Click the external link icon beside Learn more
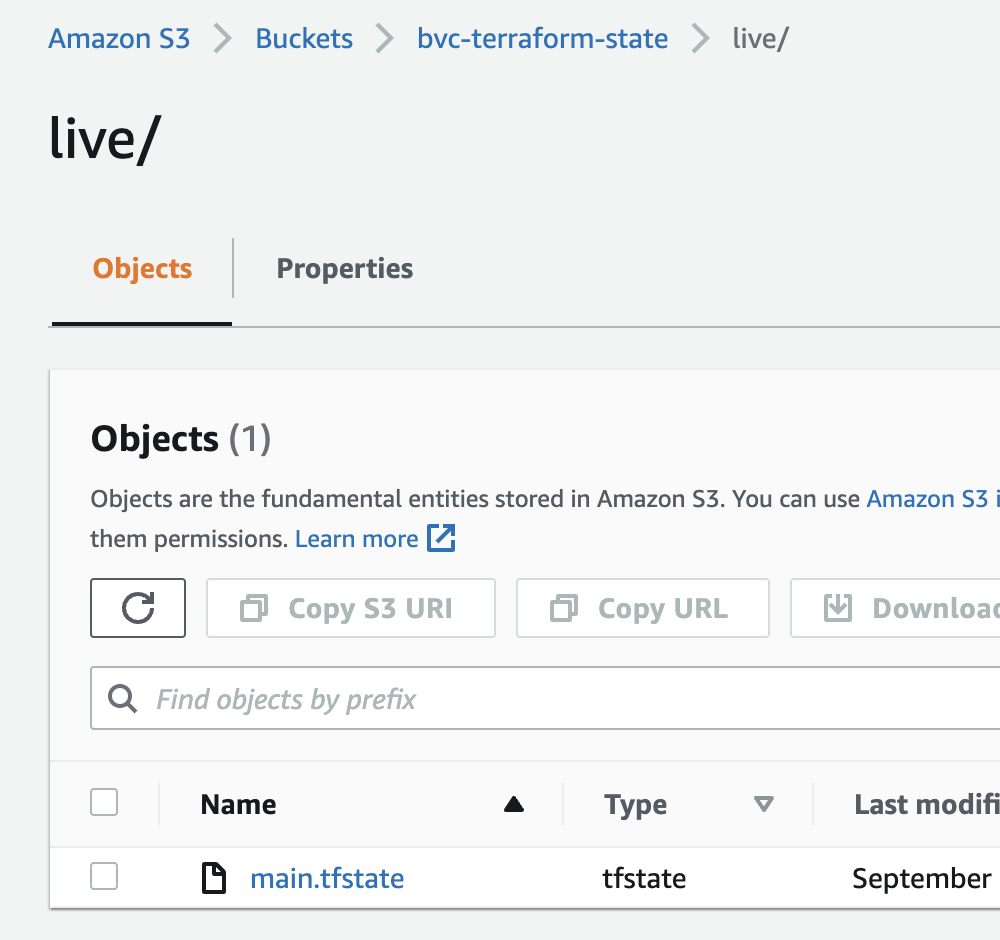 (x=441, y=538)
